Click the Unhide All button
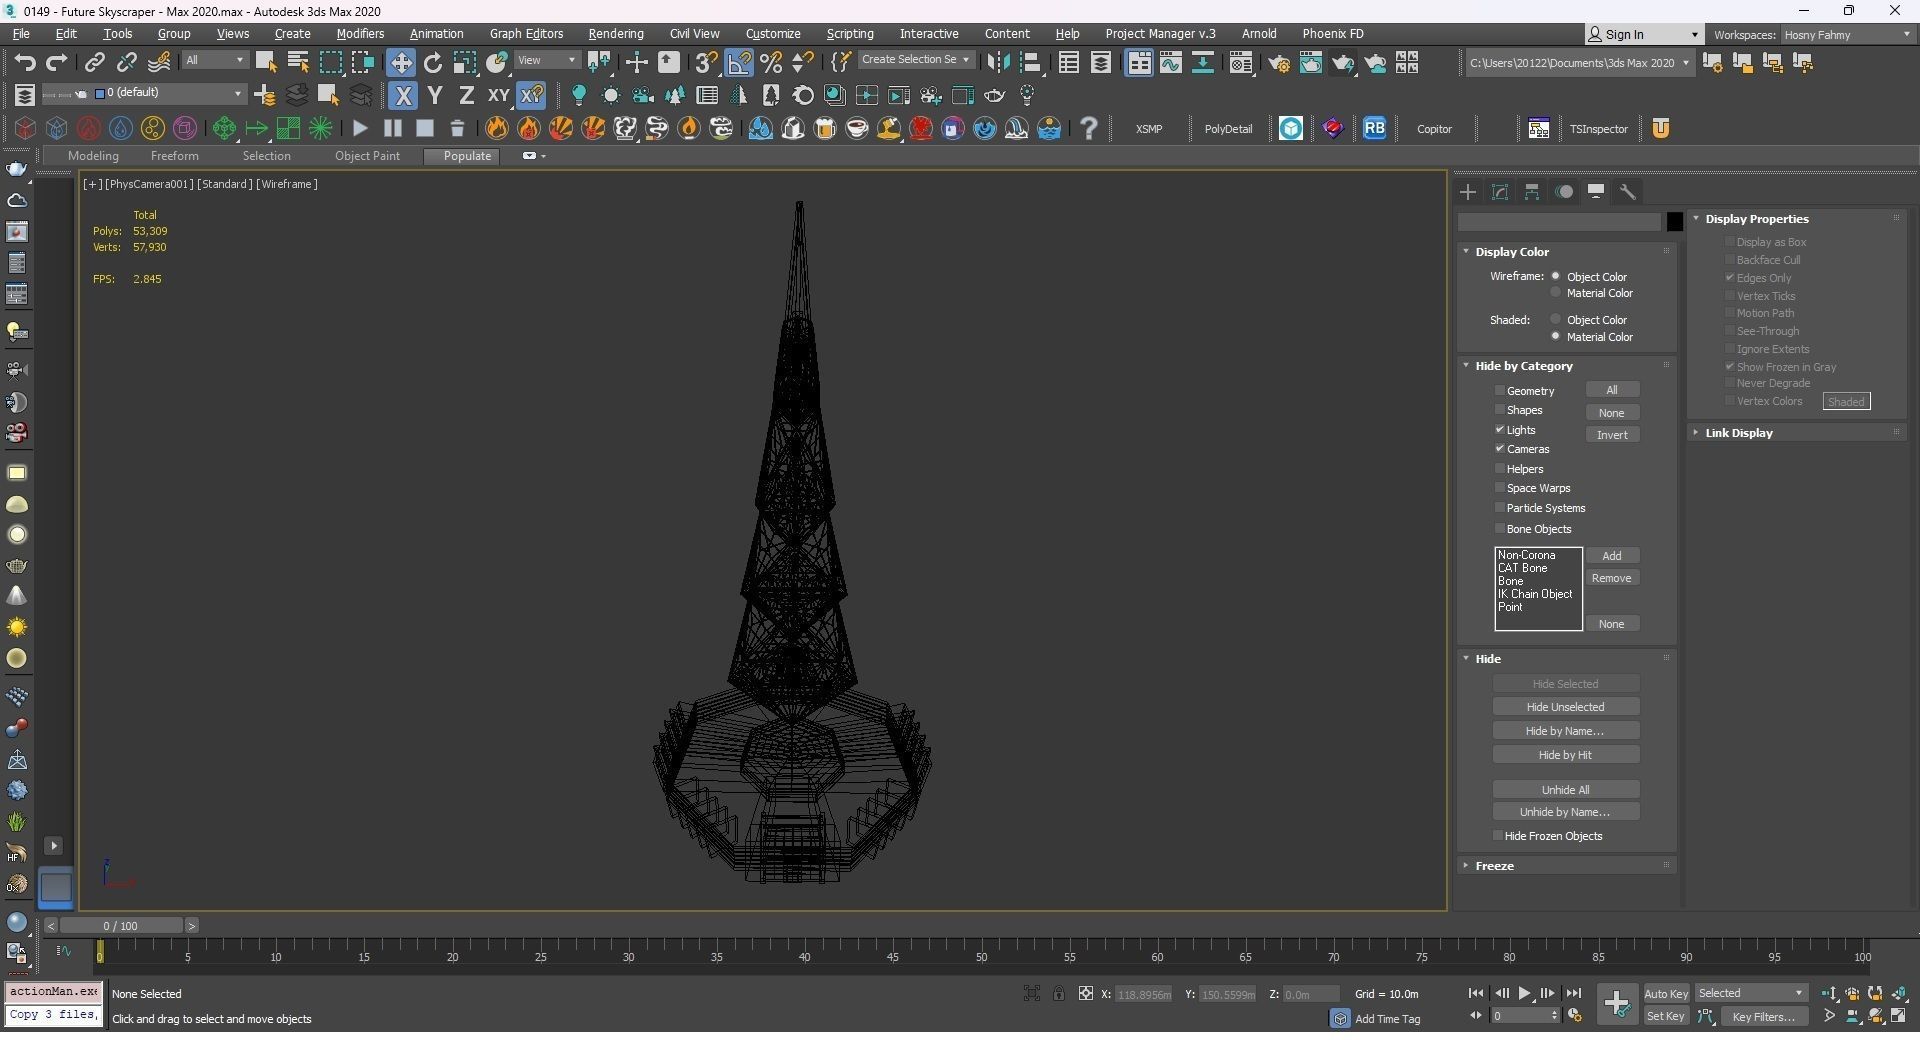The image size is (1920, 1040). point(1565,789)
